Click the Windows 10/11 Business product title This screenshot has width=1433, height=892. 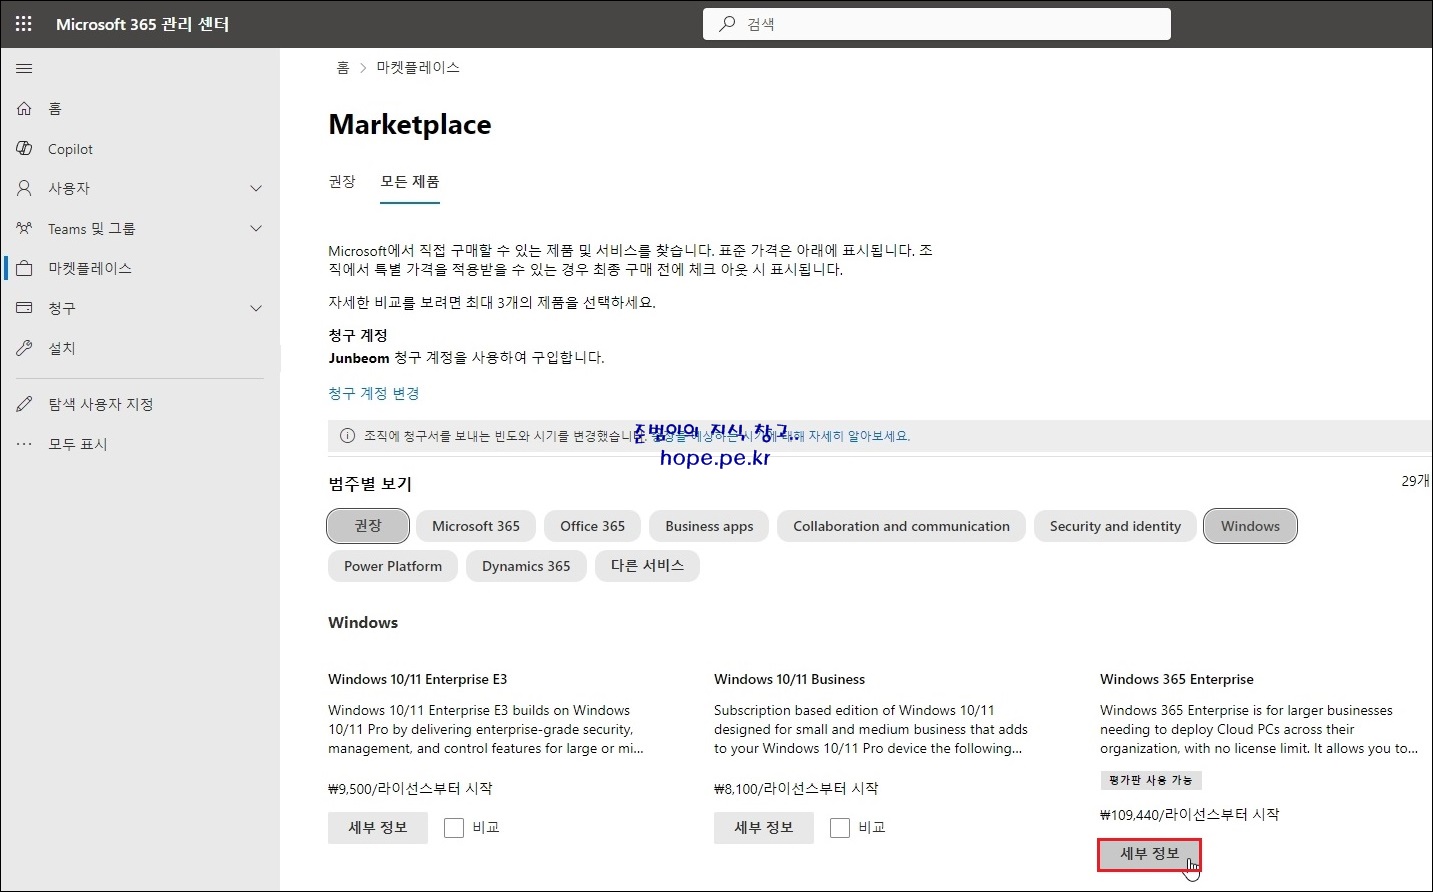coord(790,680)
